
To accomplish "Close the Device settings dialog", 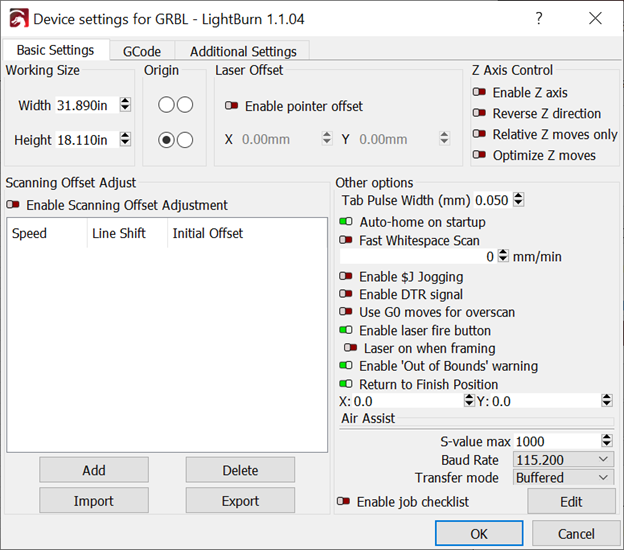I will coord(595,18).
